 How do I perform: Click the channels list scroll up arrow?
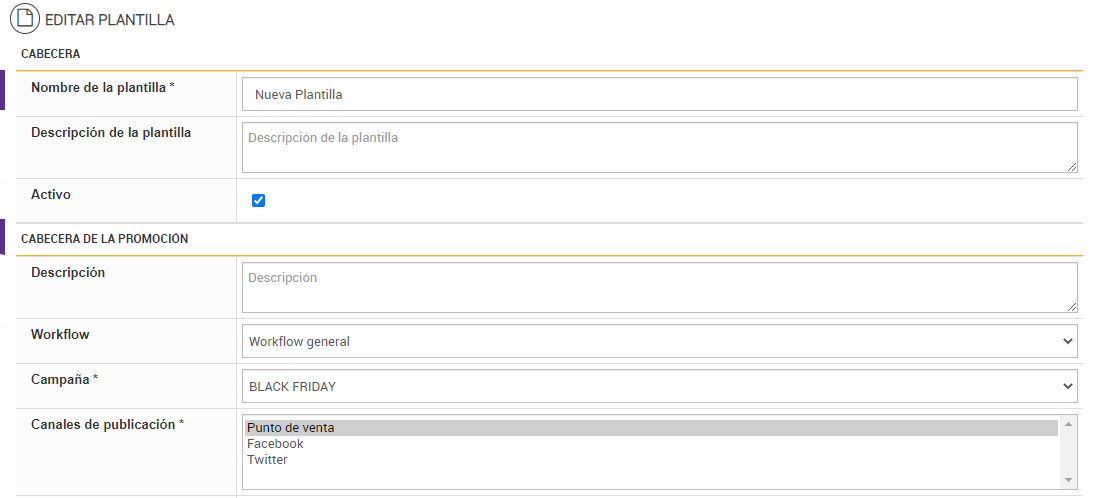click(1069, 425)
